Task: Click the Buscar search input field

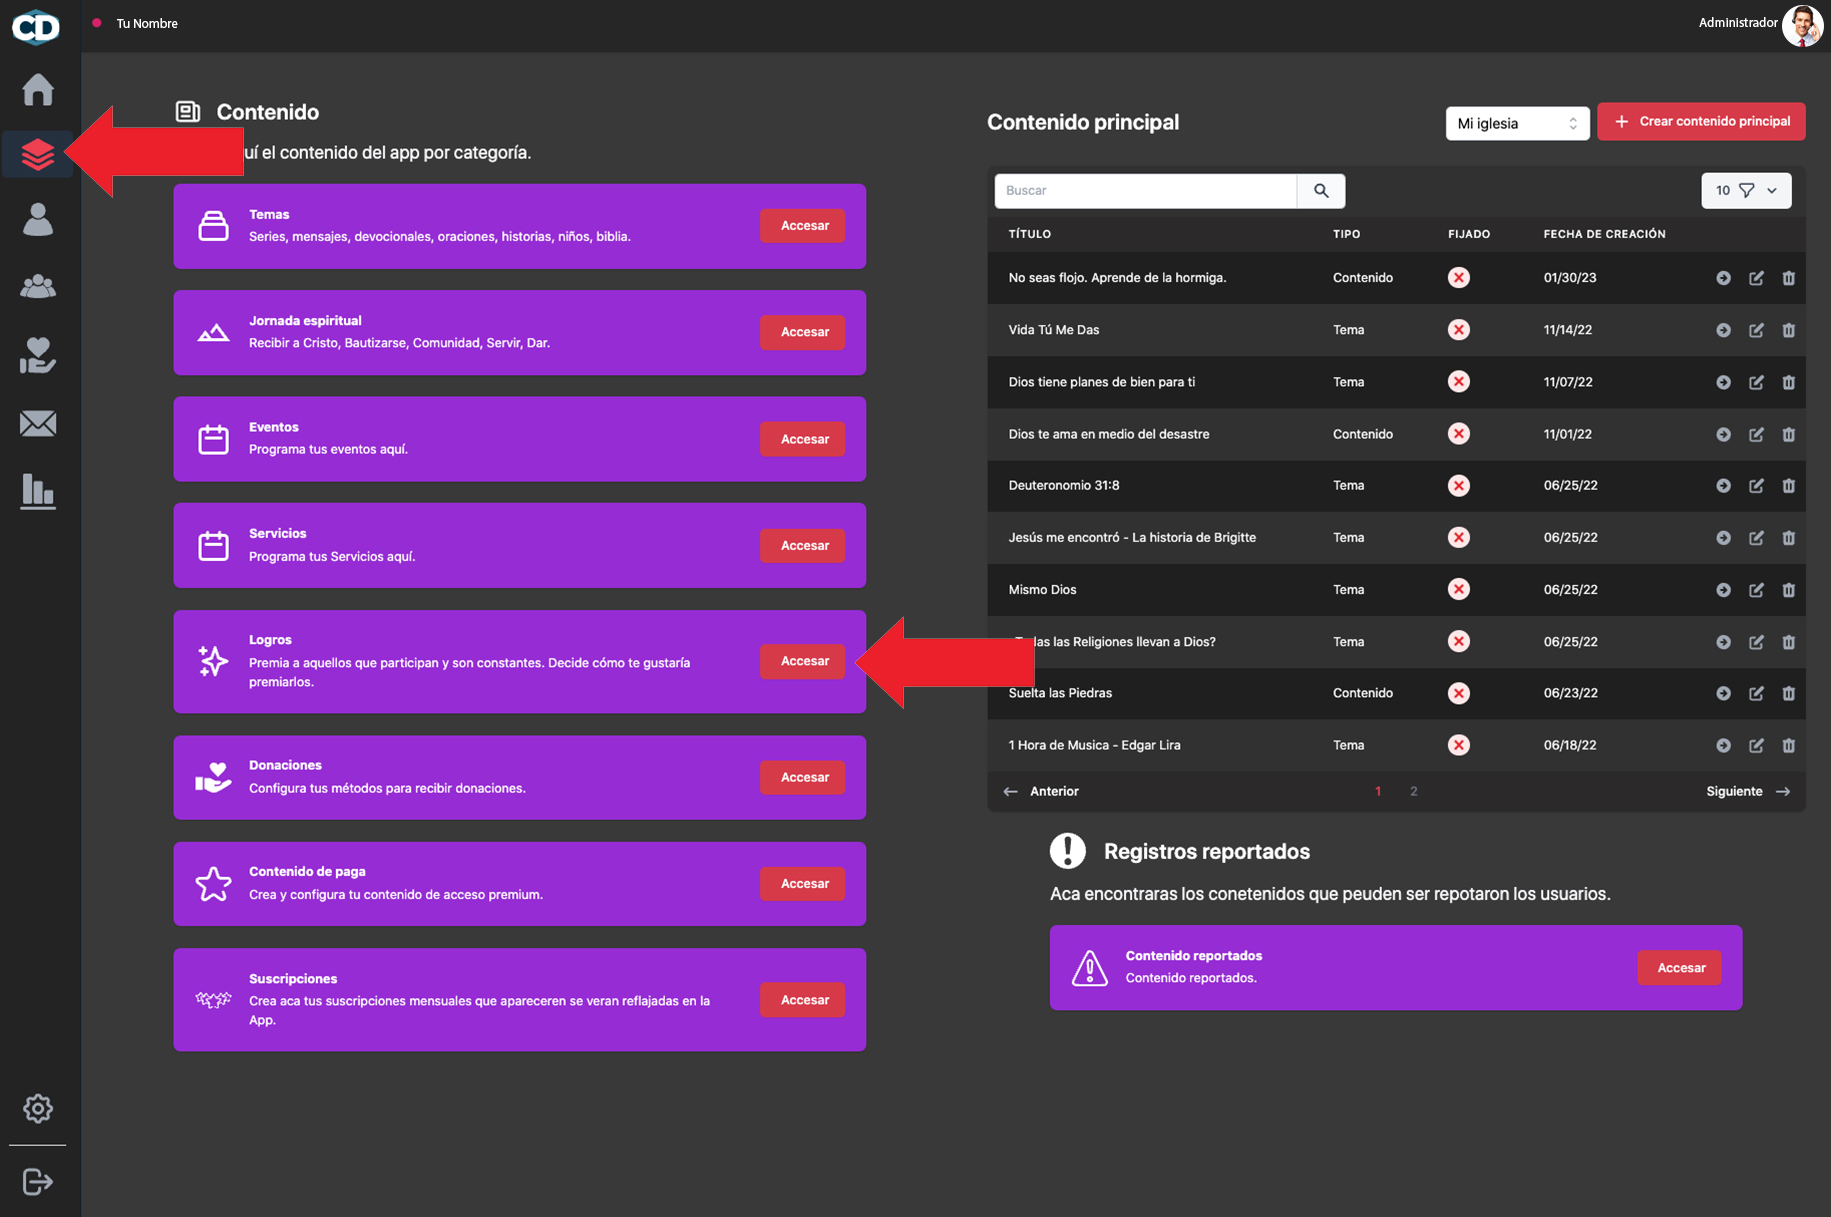Action: pos(1145,190)
